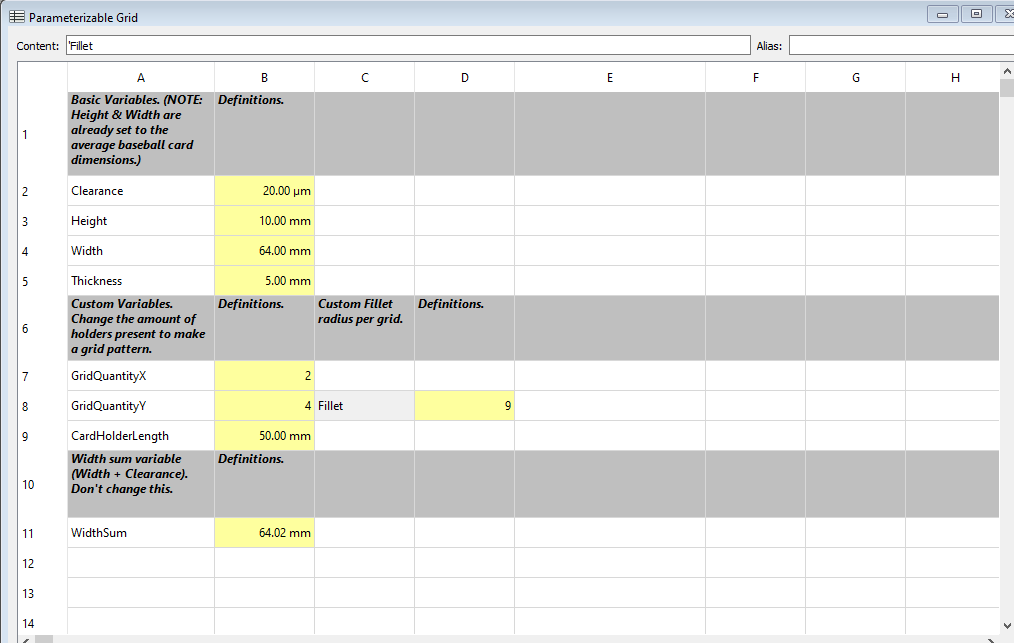The image size is (1014, 643).
Task: Select the 'Width sum variable' header cell
Action: click(x=141, y=484)
